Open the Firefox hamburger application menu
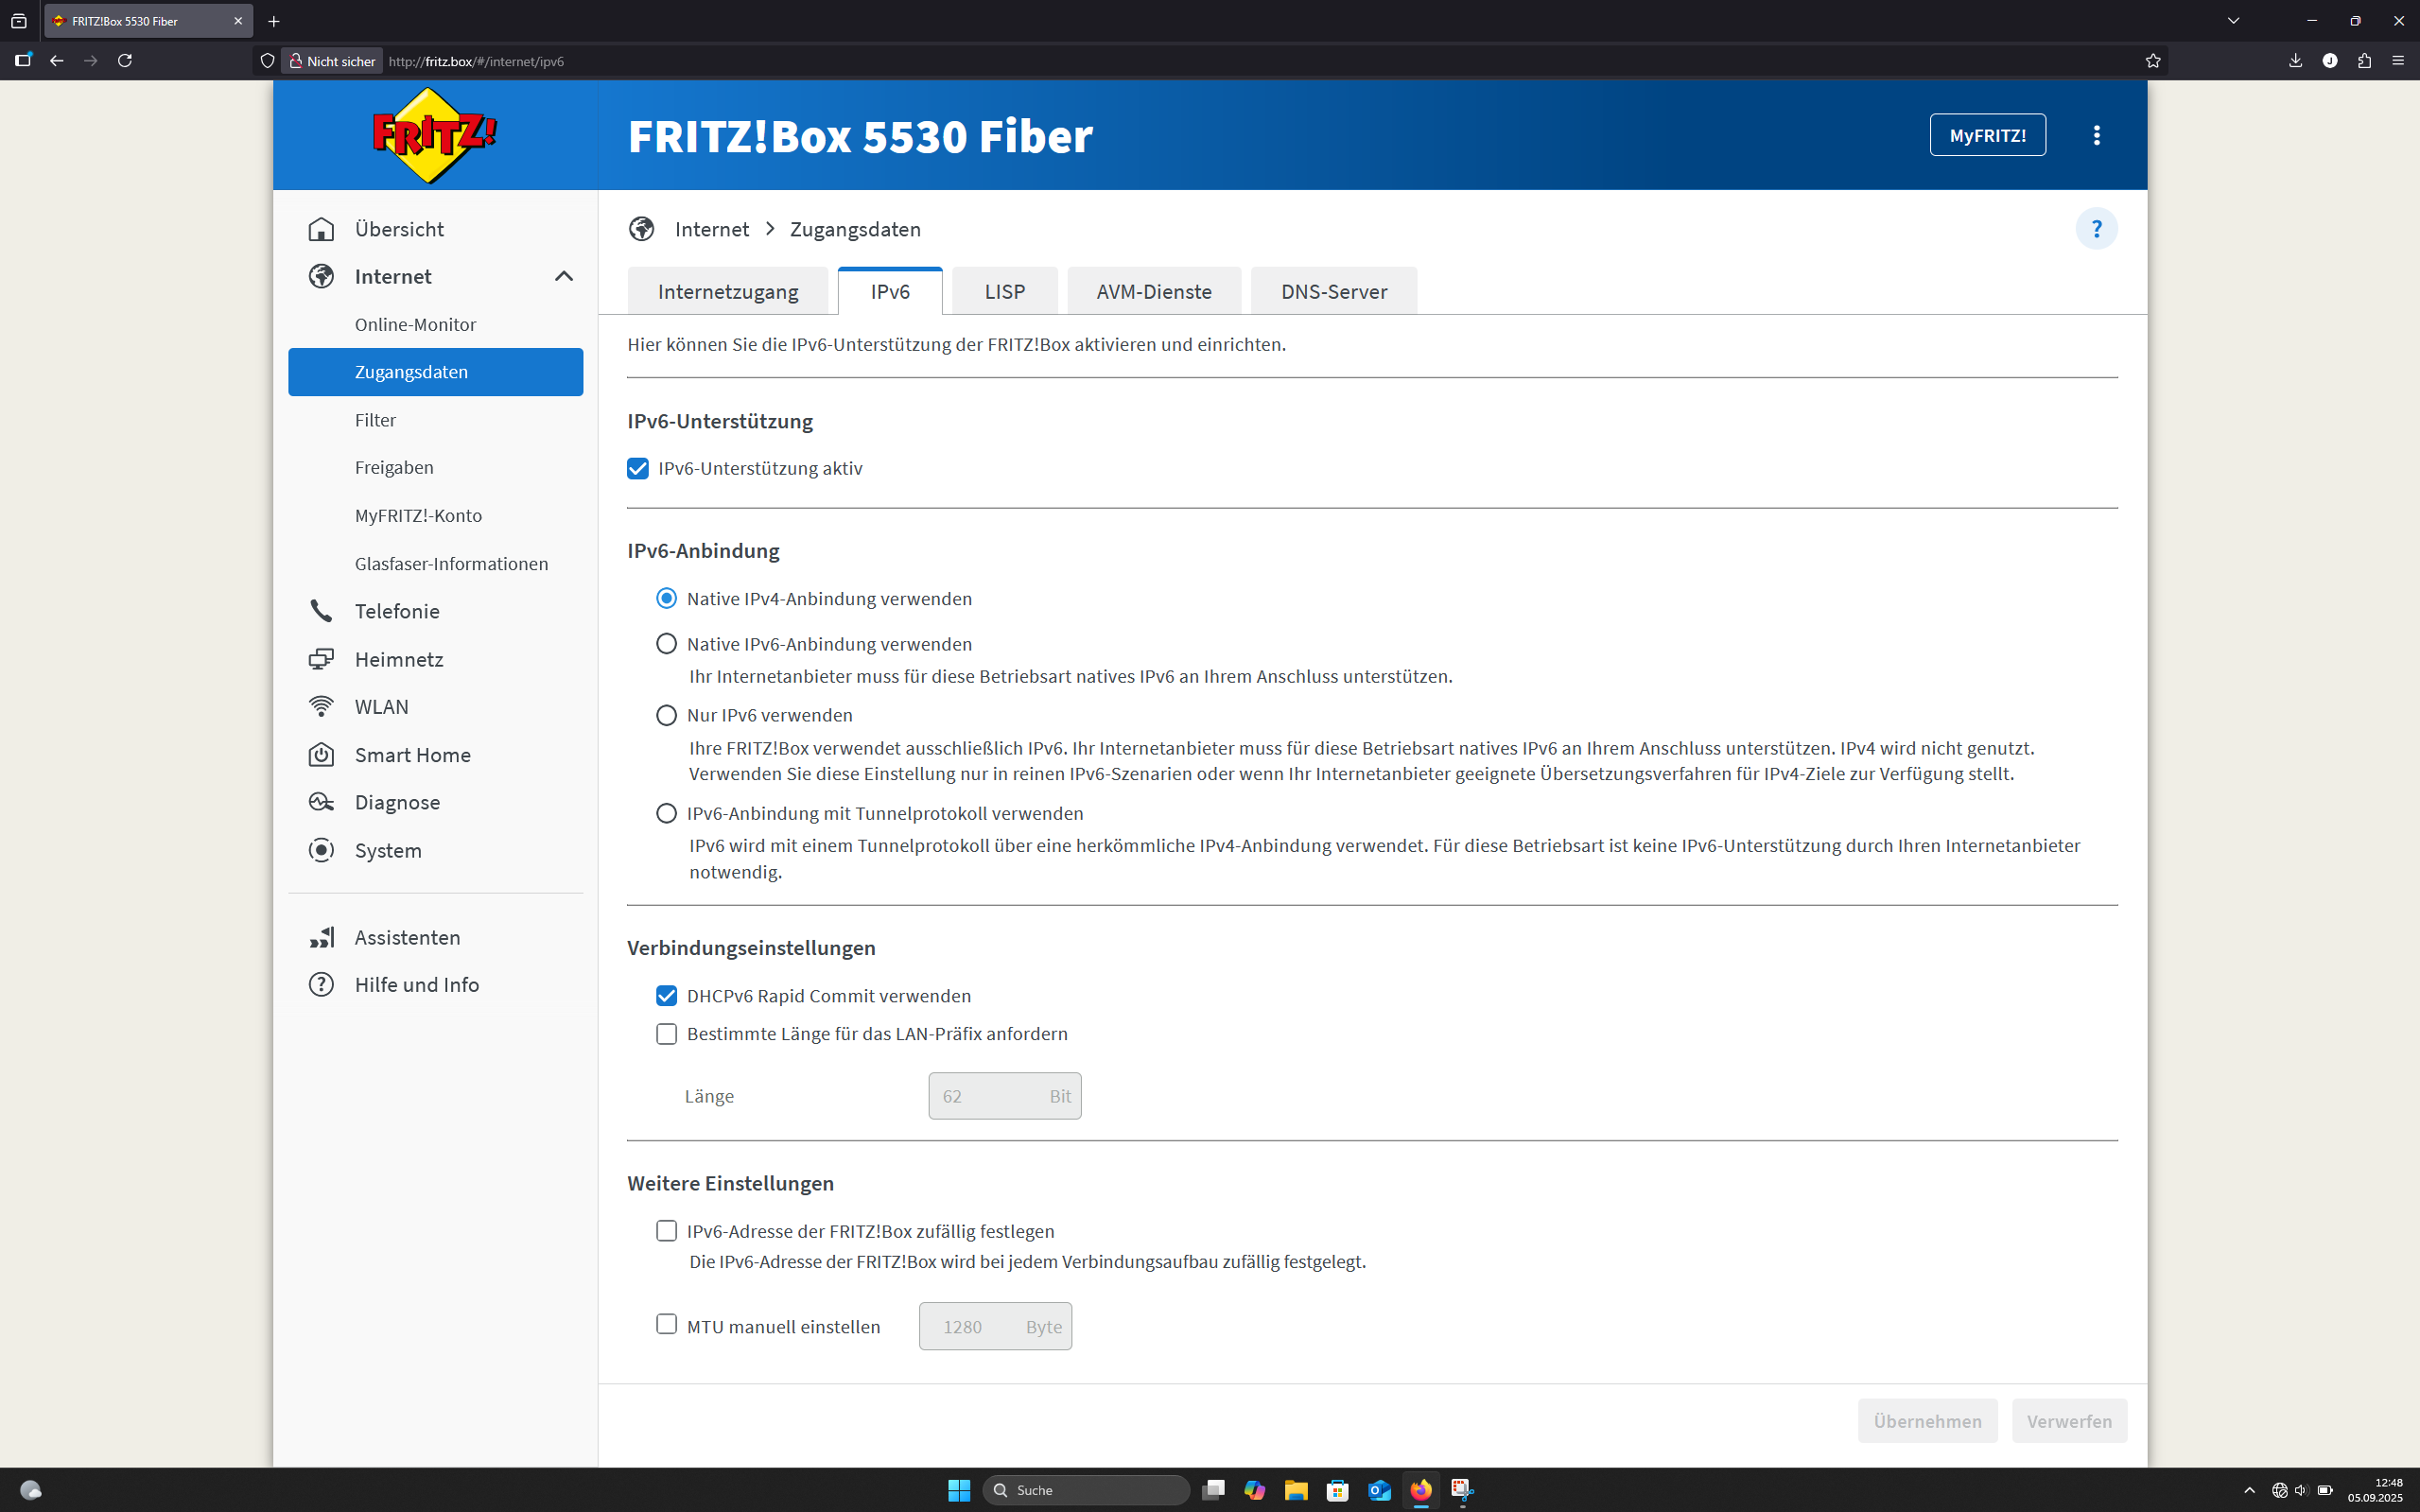The width and height of the screenshot is (2420, 1512). click(2398, 61)
